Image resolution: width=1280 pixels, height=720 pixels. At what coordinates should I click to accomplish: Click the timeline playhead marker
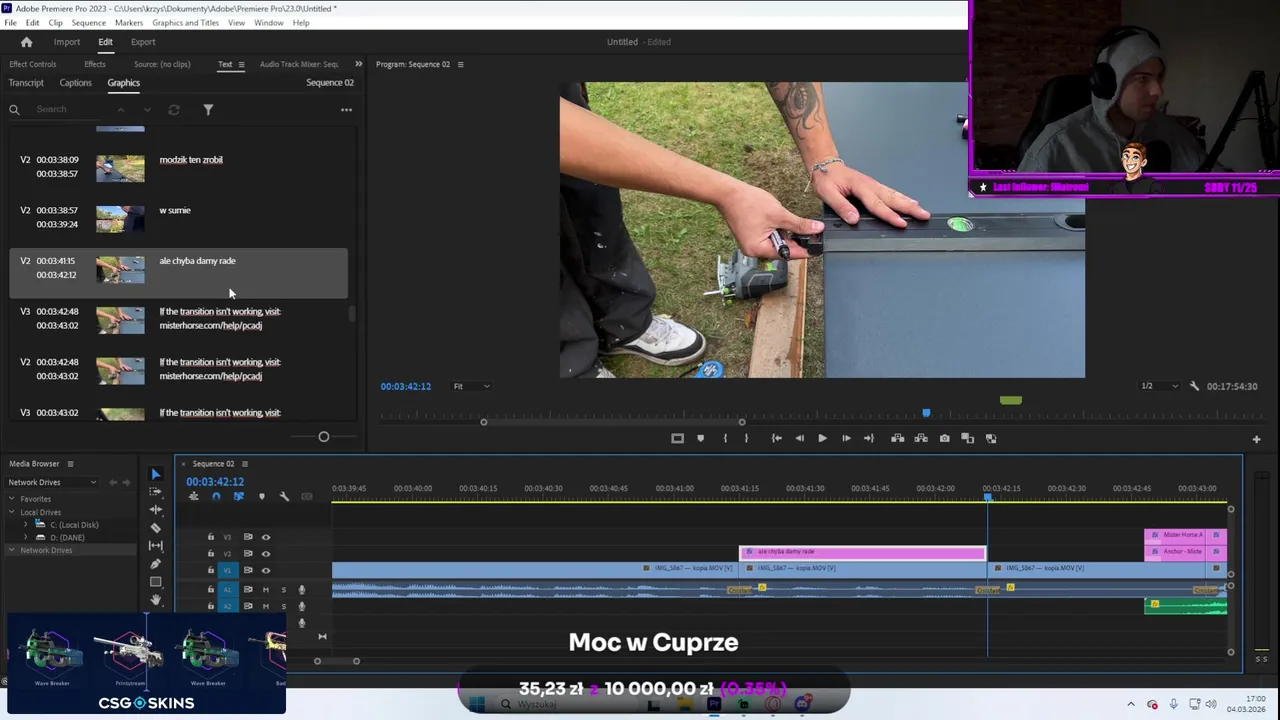(x=988, y=497)
